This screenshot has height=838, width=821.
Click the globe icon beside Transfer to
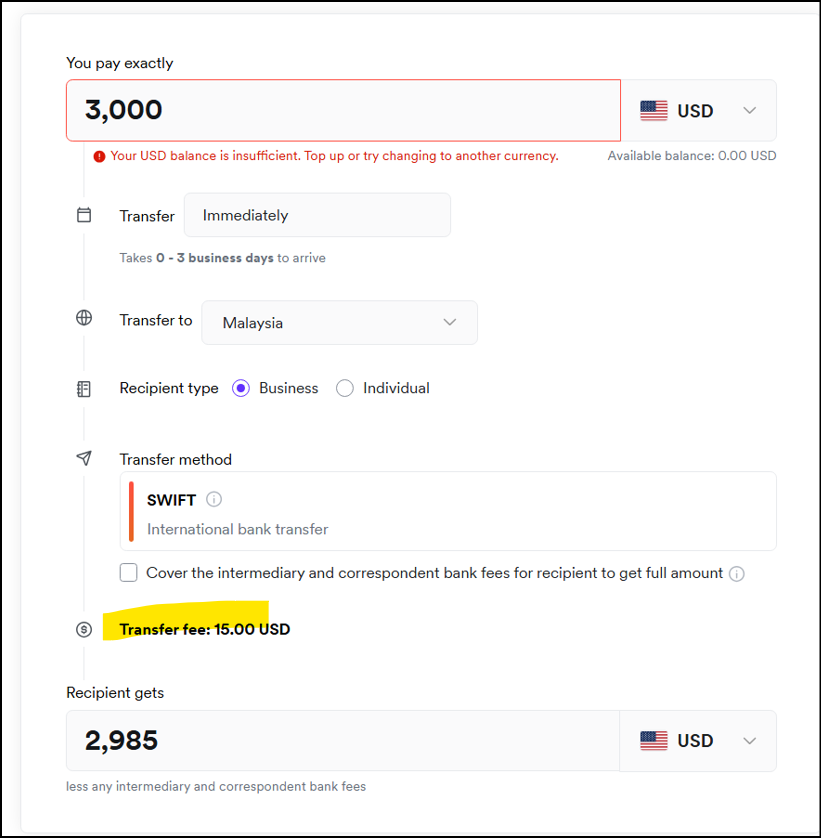pyautogui.click(x=84, y=318)
